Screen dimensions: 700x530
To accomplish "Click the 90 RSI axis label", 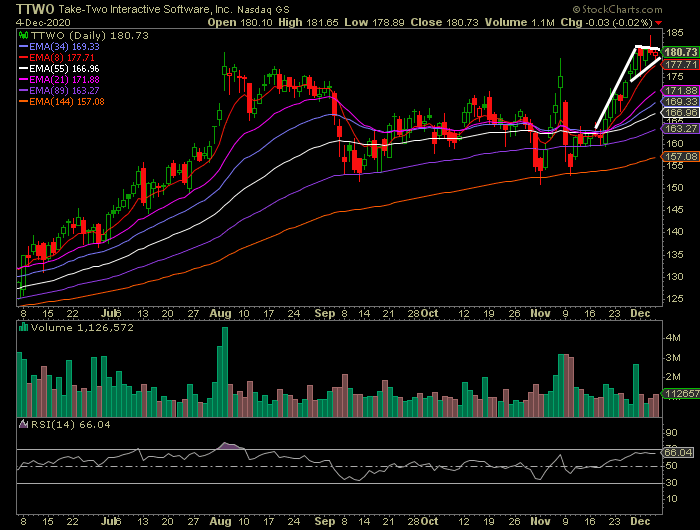I will 671,433.
